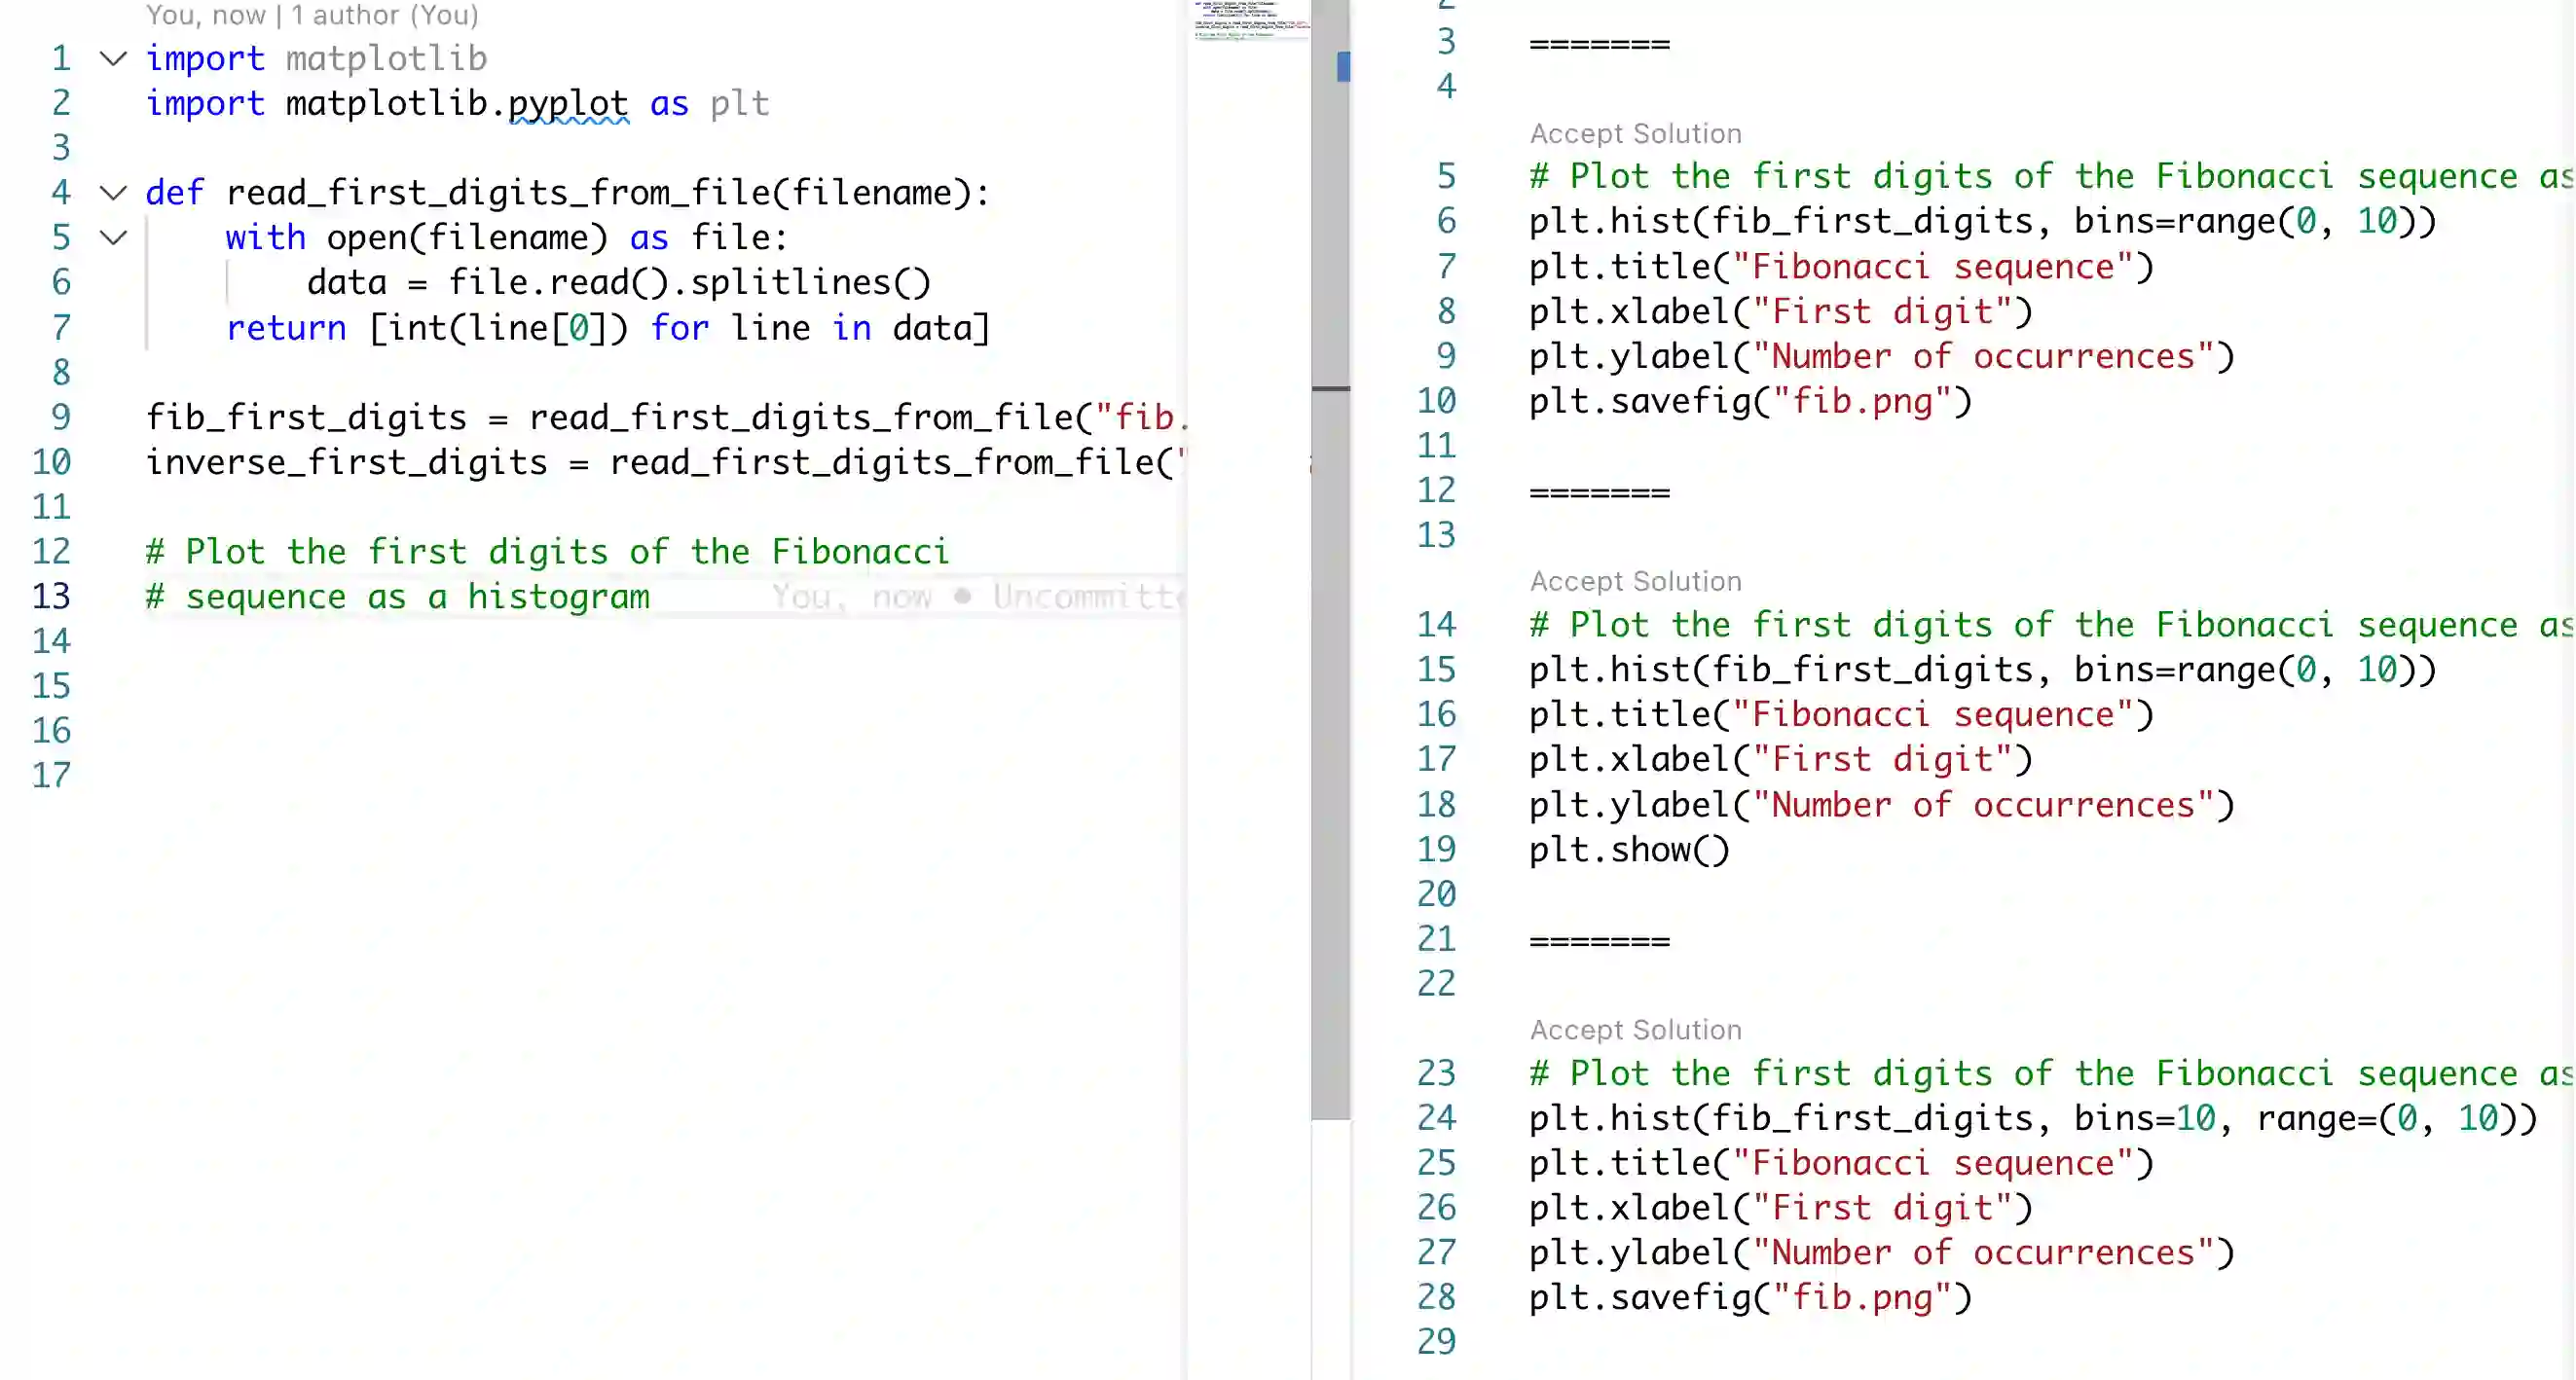Screen dimensions: 2576x1380
Task: Accept the solution above right-pane line 5
Action: (1635, 133)
